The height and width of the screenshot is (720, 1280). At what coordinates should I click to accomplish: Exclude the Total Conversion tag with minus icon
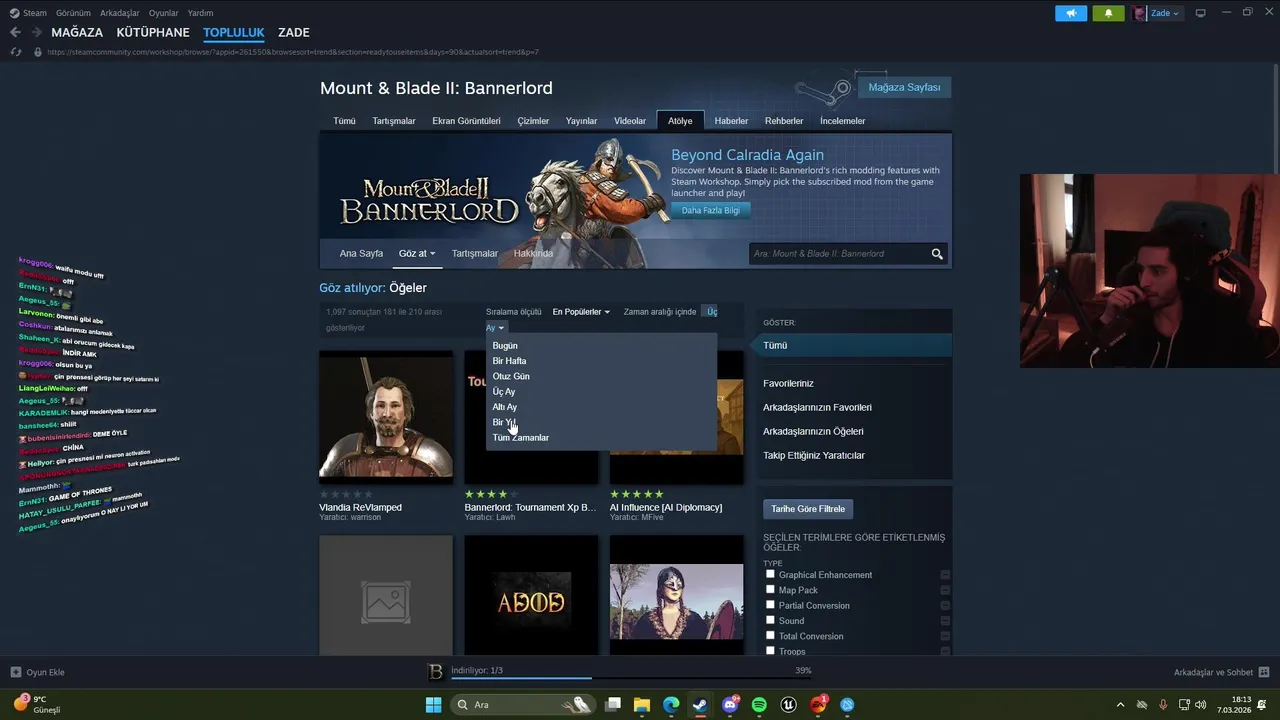tap(945, 636)
